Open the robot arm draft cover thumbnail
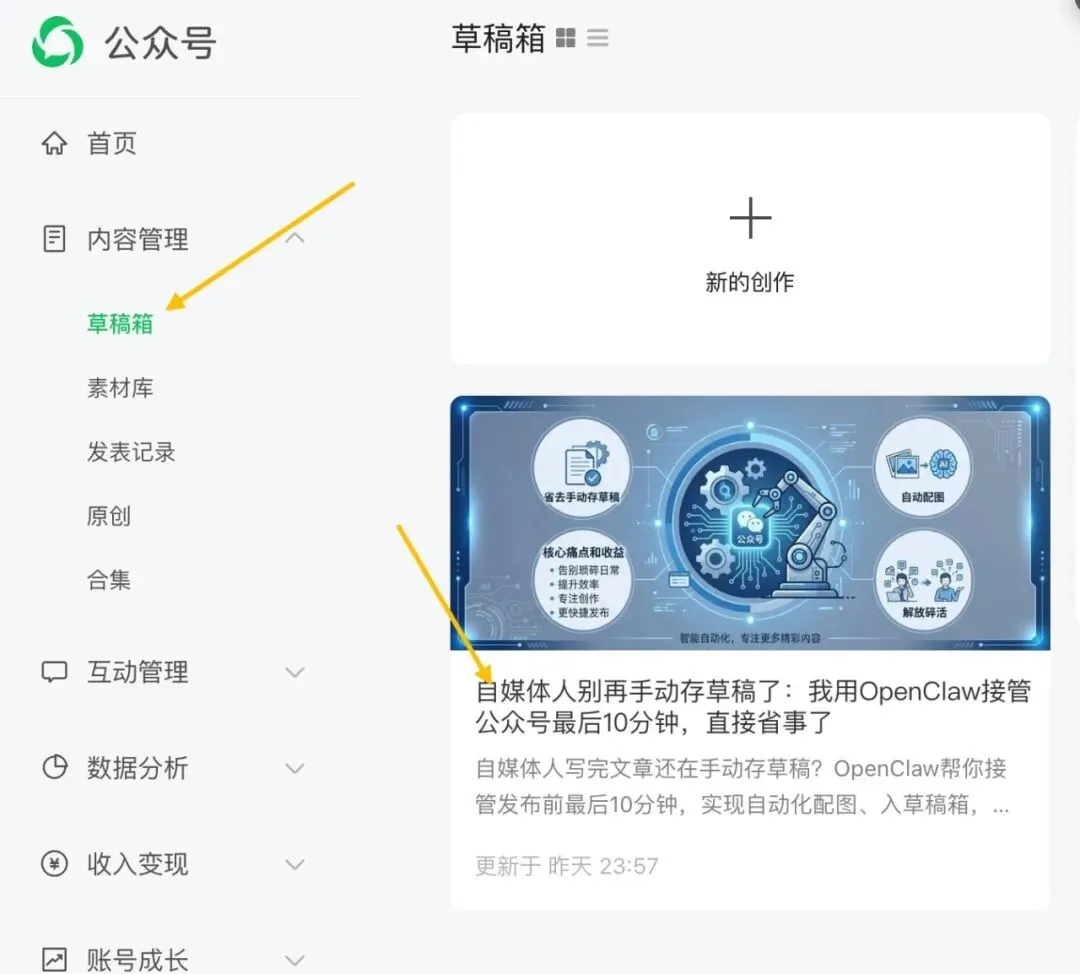This screenshot has width=1080, height=974. tap(750, 523)
